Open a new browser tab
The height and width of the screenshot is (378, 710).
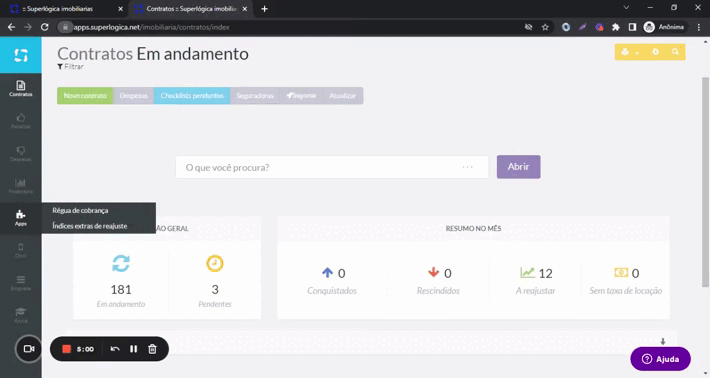tap(264, 9)
